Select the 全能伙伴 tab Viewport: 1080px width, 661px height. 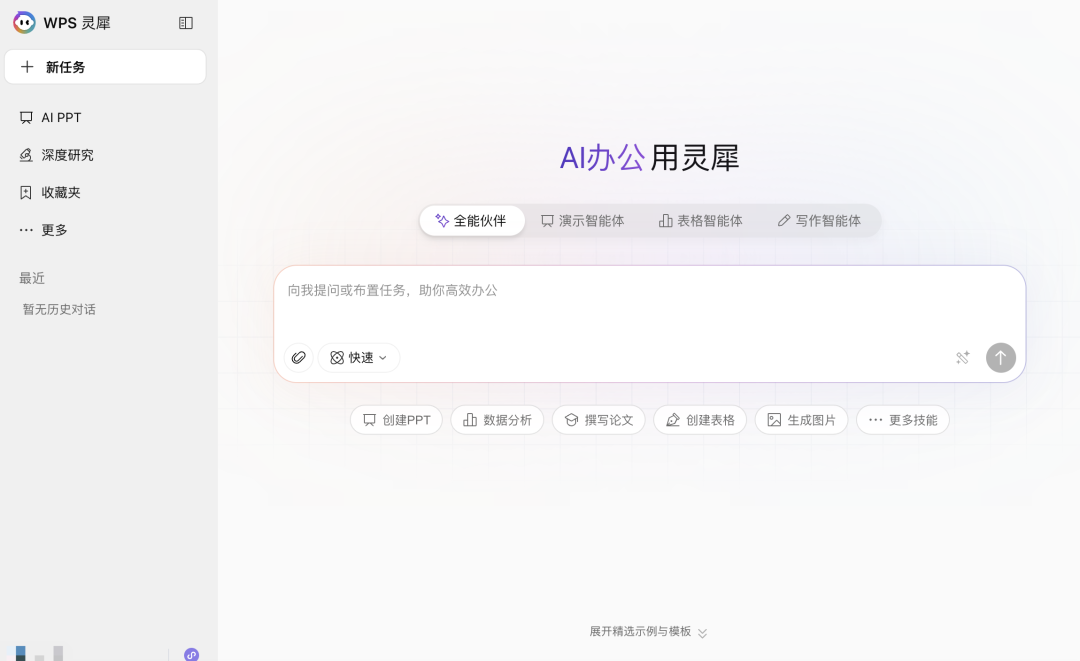pyautogui.click(x=472, y=220)
